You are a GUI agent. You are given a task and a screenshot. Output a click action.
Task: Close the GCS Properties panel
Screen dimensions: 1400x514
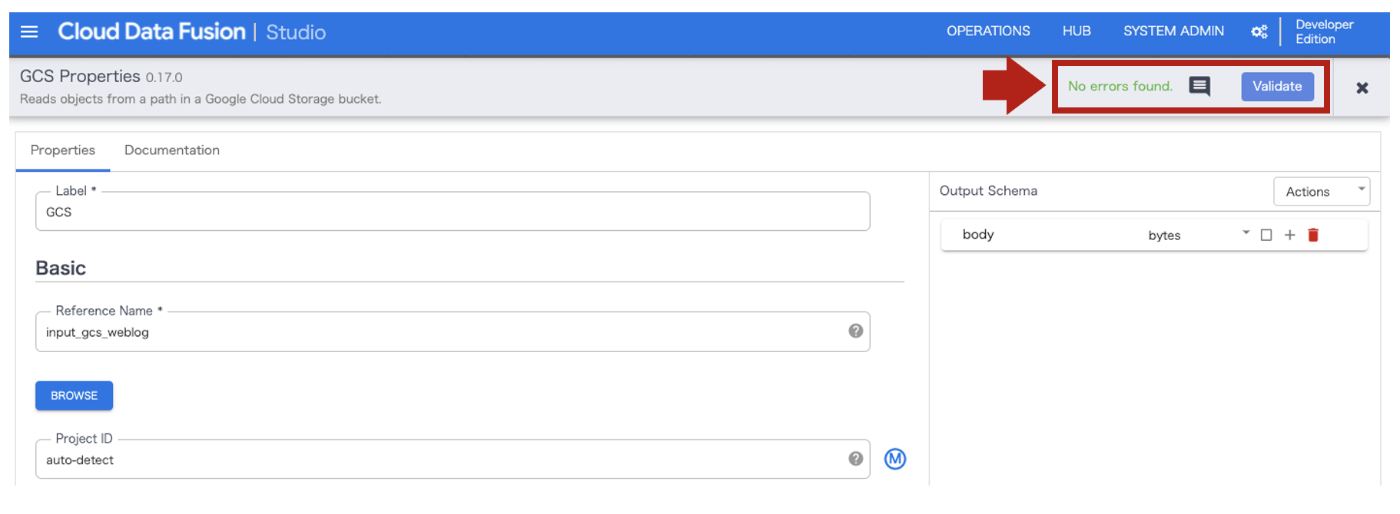click(x=1361, y=88)
